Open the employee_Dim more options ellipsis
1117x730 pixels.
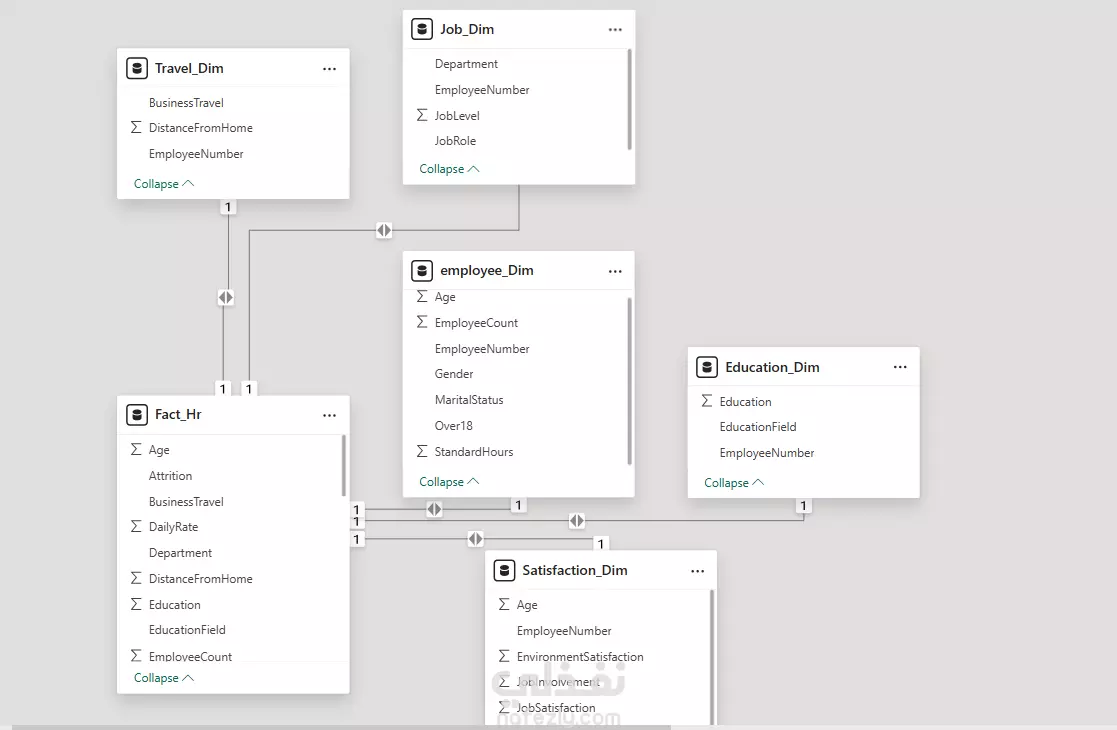click(x=615, y=271)
